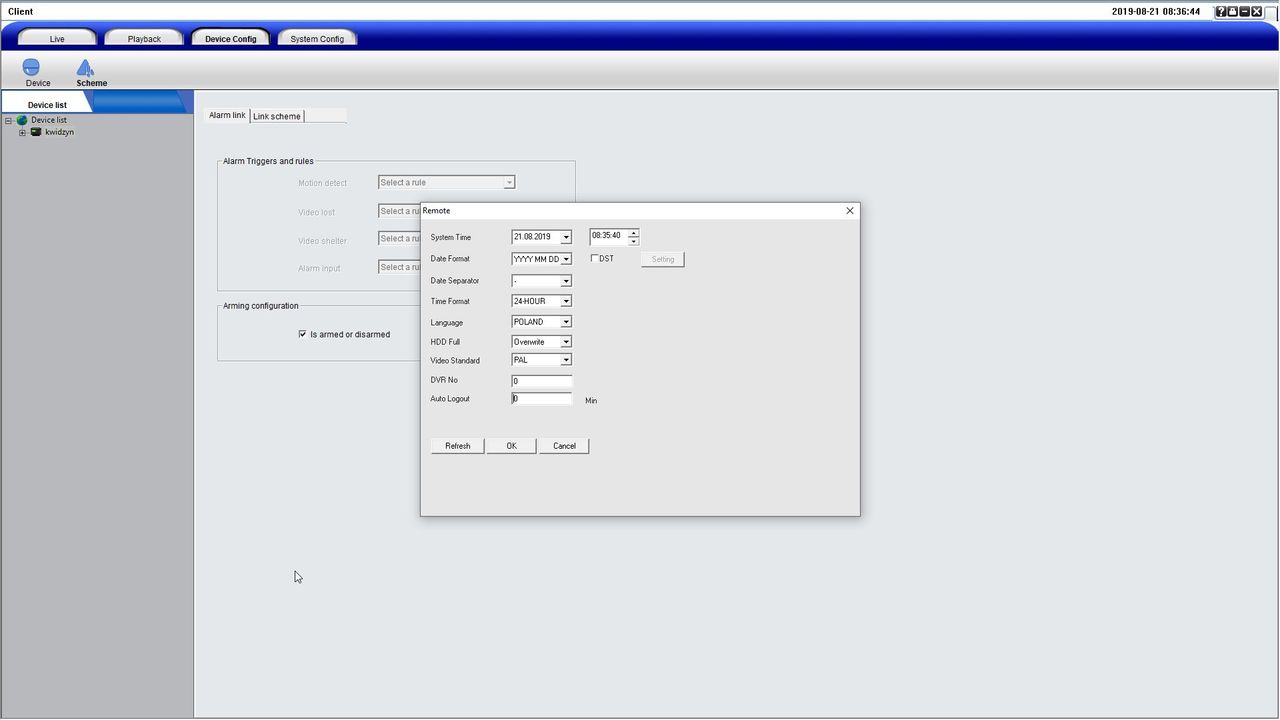Open the Date Format dropdown
This screenshot has height=720, width=1280.
(x=565, y=259)
